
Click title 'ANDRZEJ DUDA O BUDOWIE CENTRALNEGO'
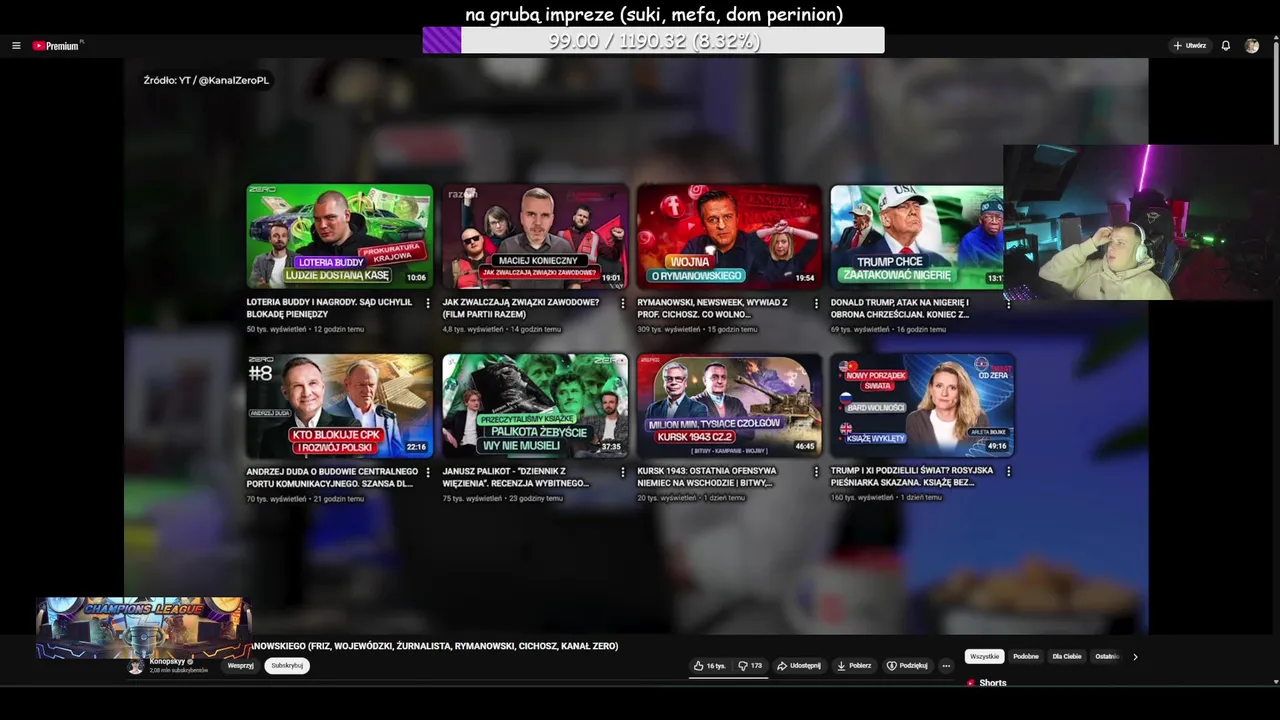point(332,471)
